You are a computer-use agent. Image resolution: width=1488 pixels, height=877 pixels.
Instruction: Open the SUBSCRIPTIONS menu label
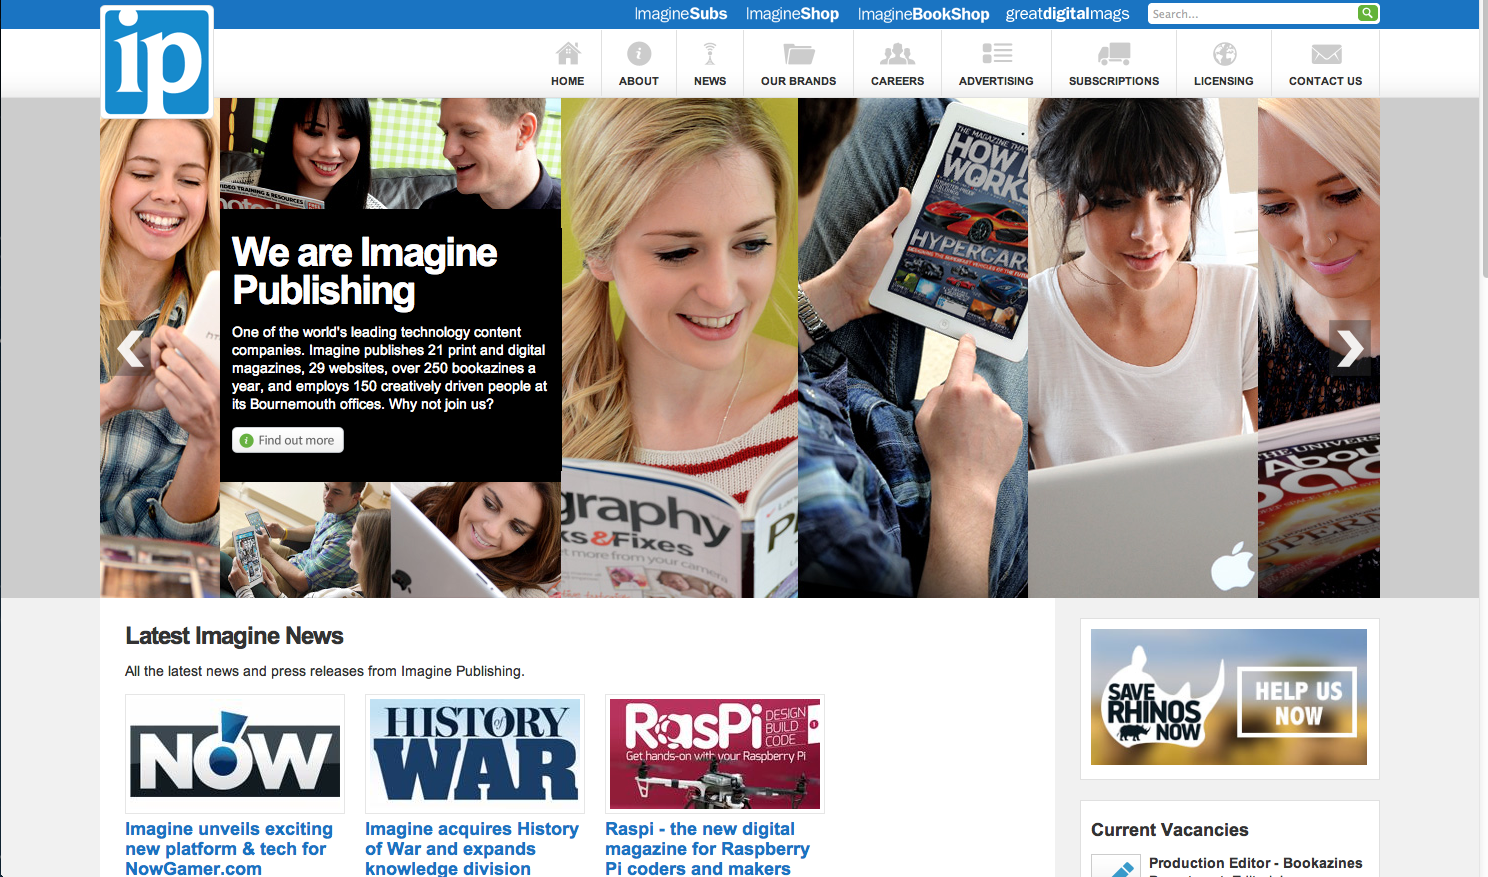(1114, 81)
